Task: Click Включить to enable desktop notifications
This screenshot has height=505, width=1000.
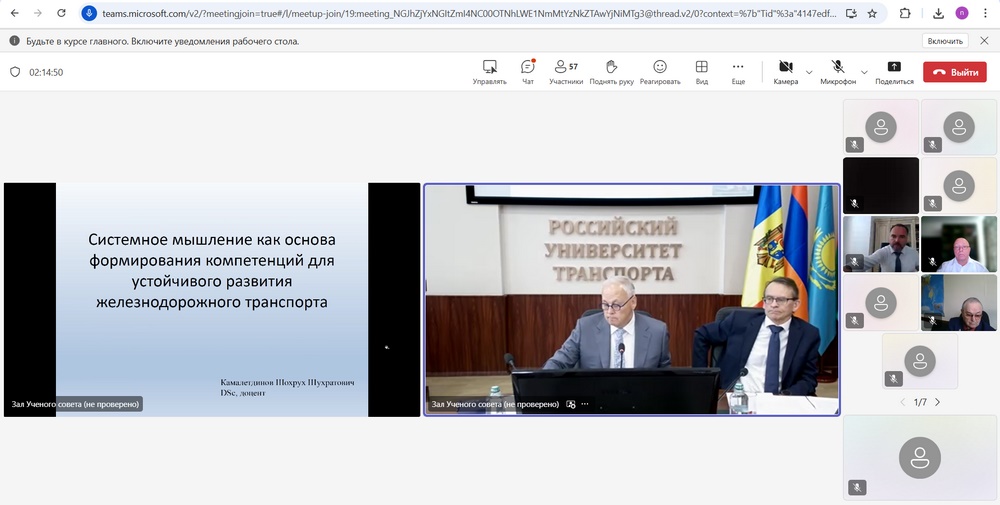Action: tap(945, 41)
